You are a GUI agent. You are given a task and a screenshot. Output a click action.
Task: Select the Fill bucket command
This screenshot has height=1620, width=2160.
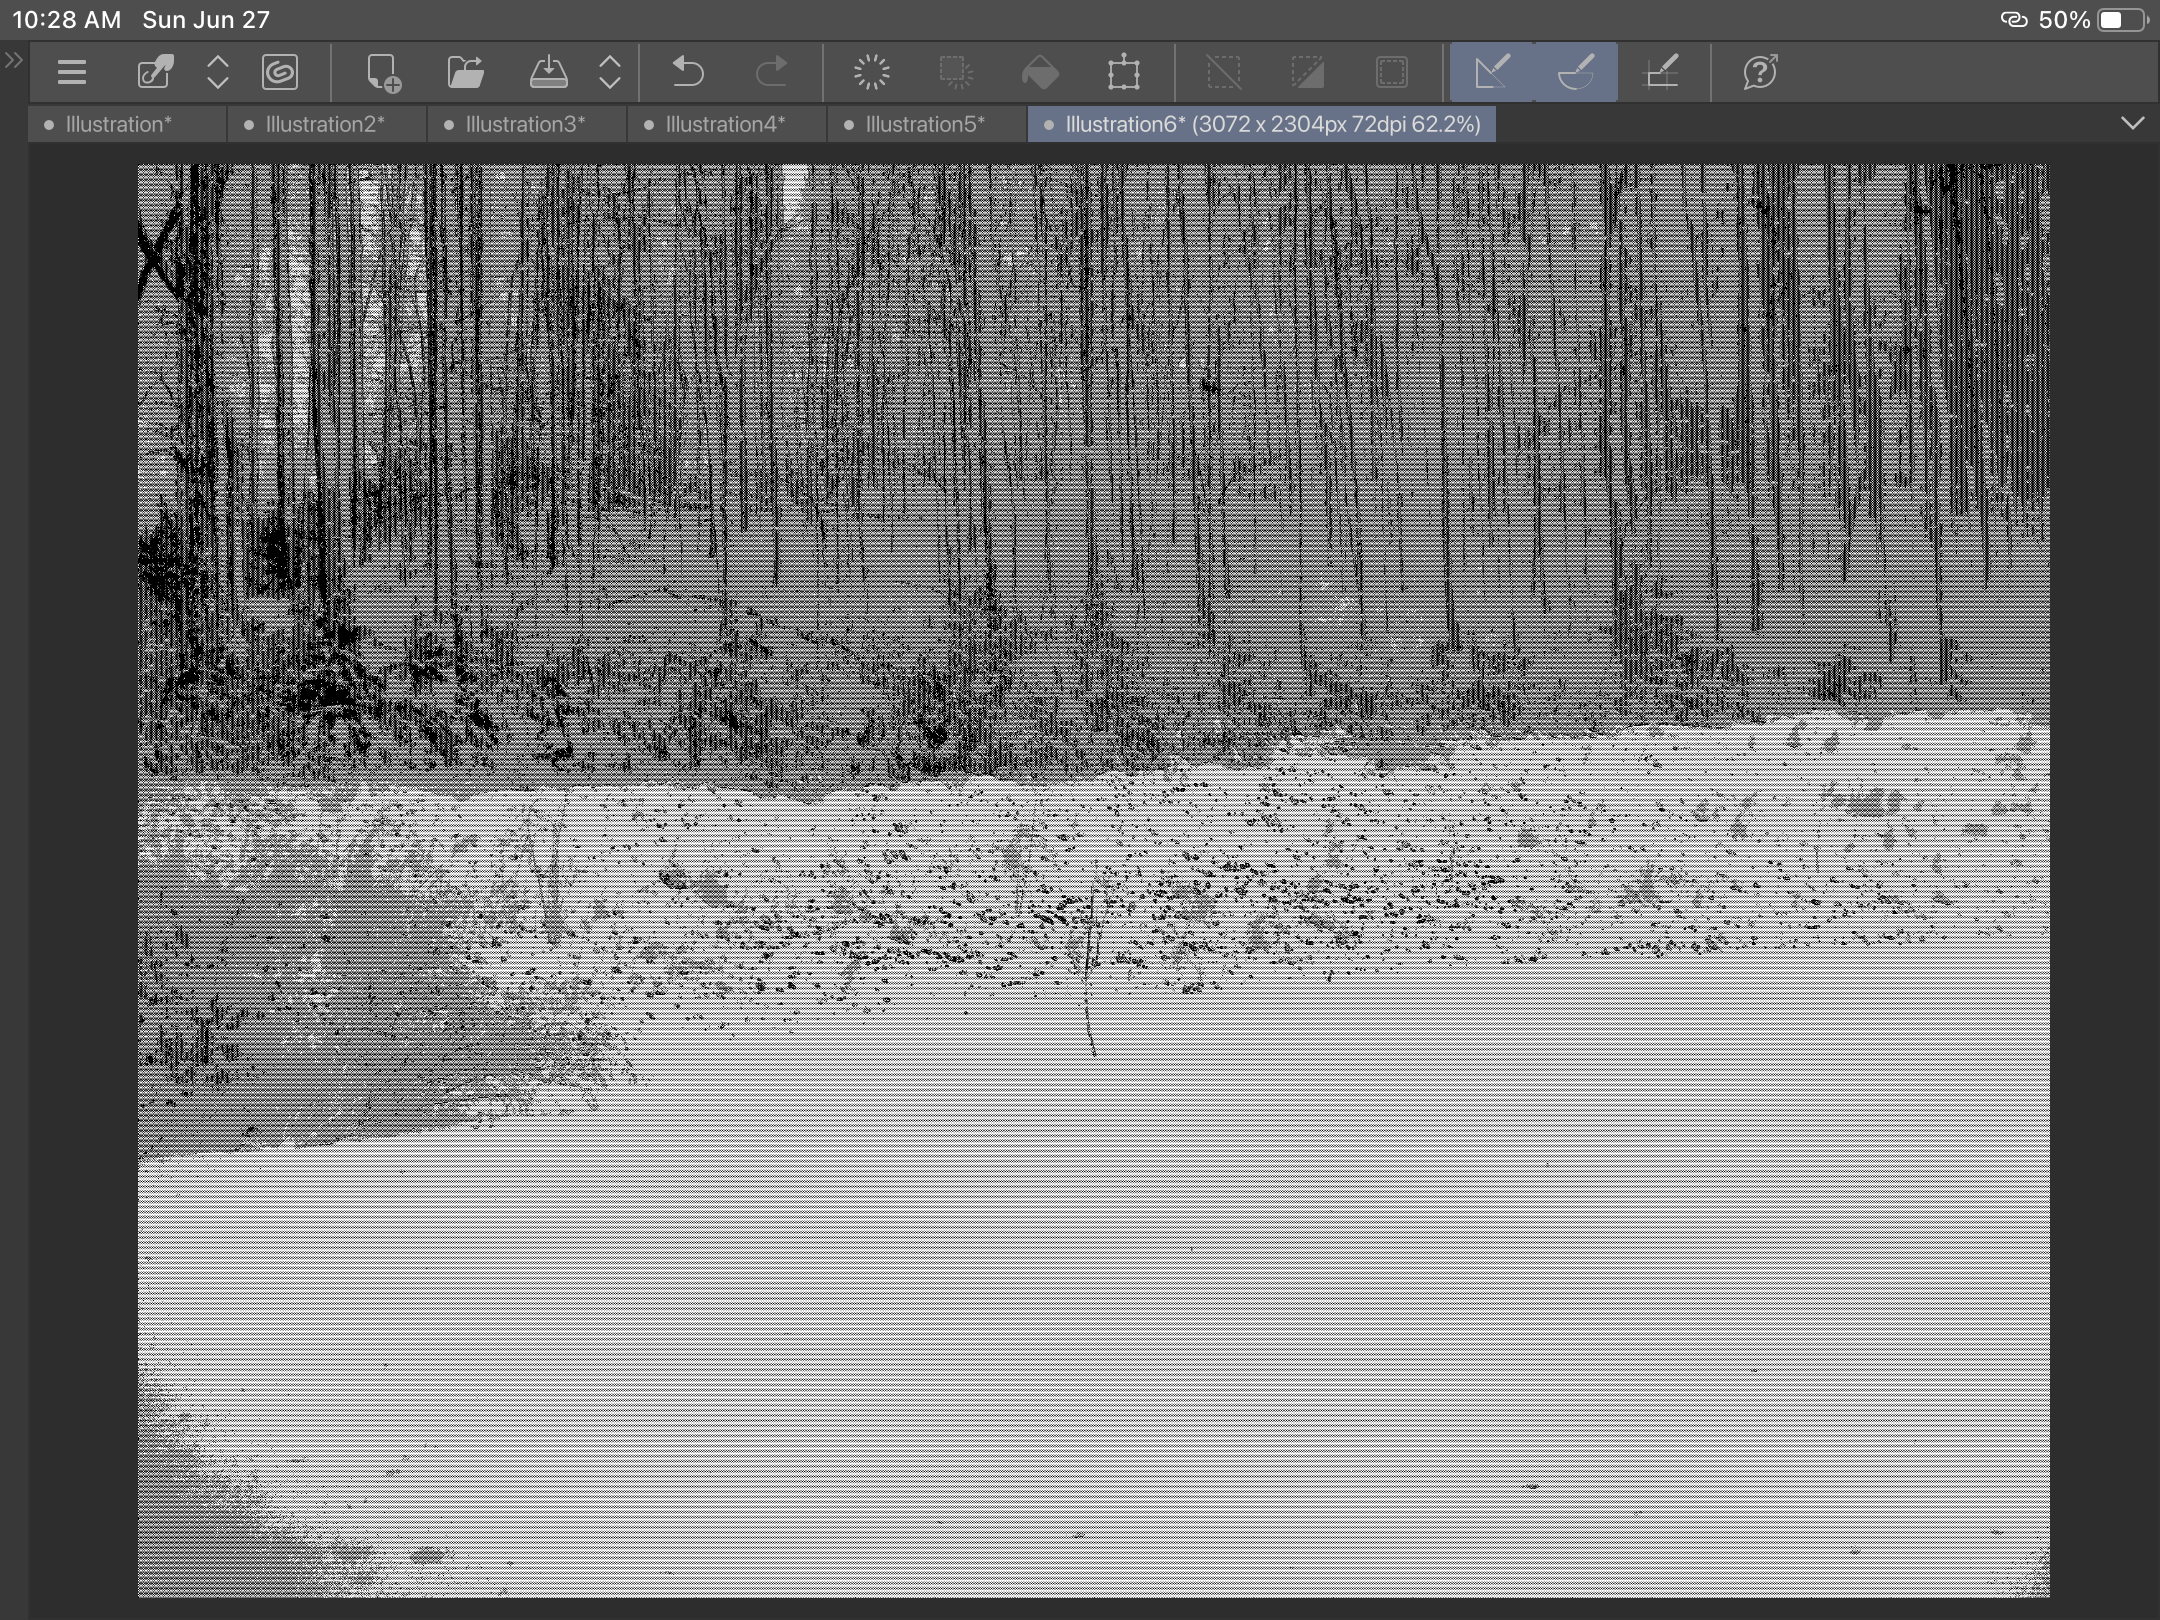(1040, 72)
